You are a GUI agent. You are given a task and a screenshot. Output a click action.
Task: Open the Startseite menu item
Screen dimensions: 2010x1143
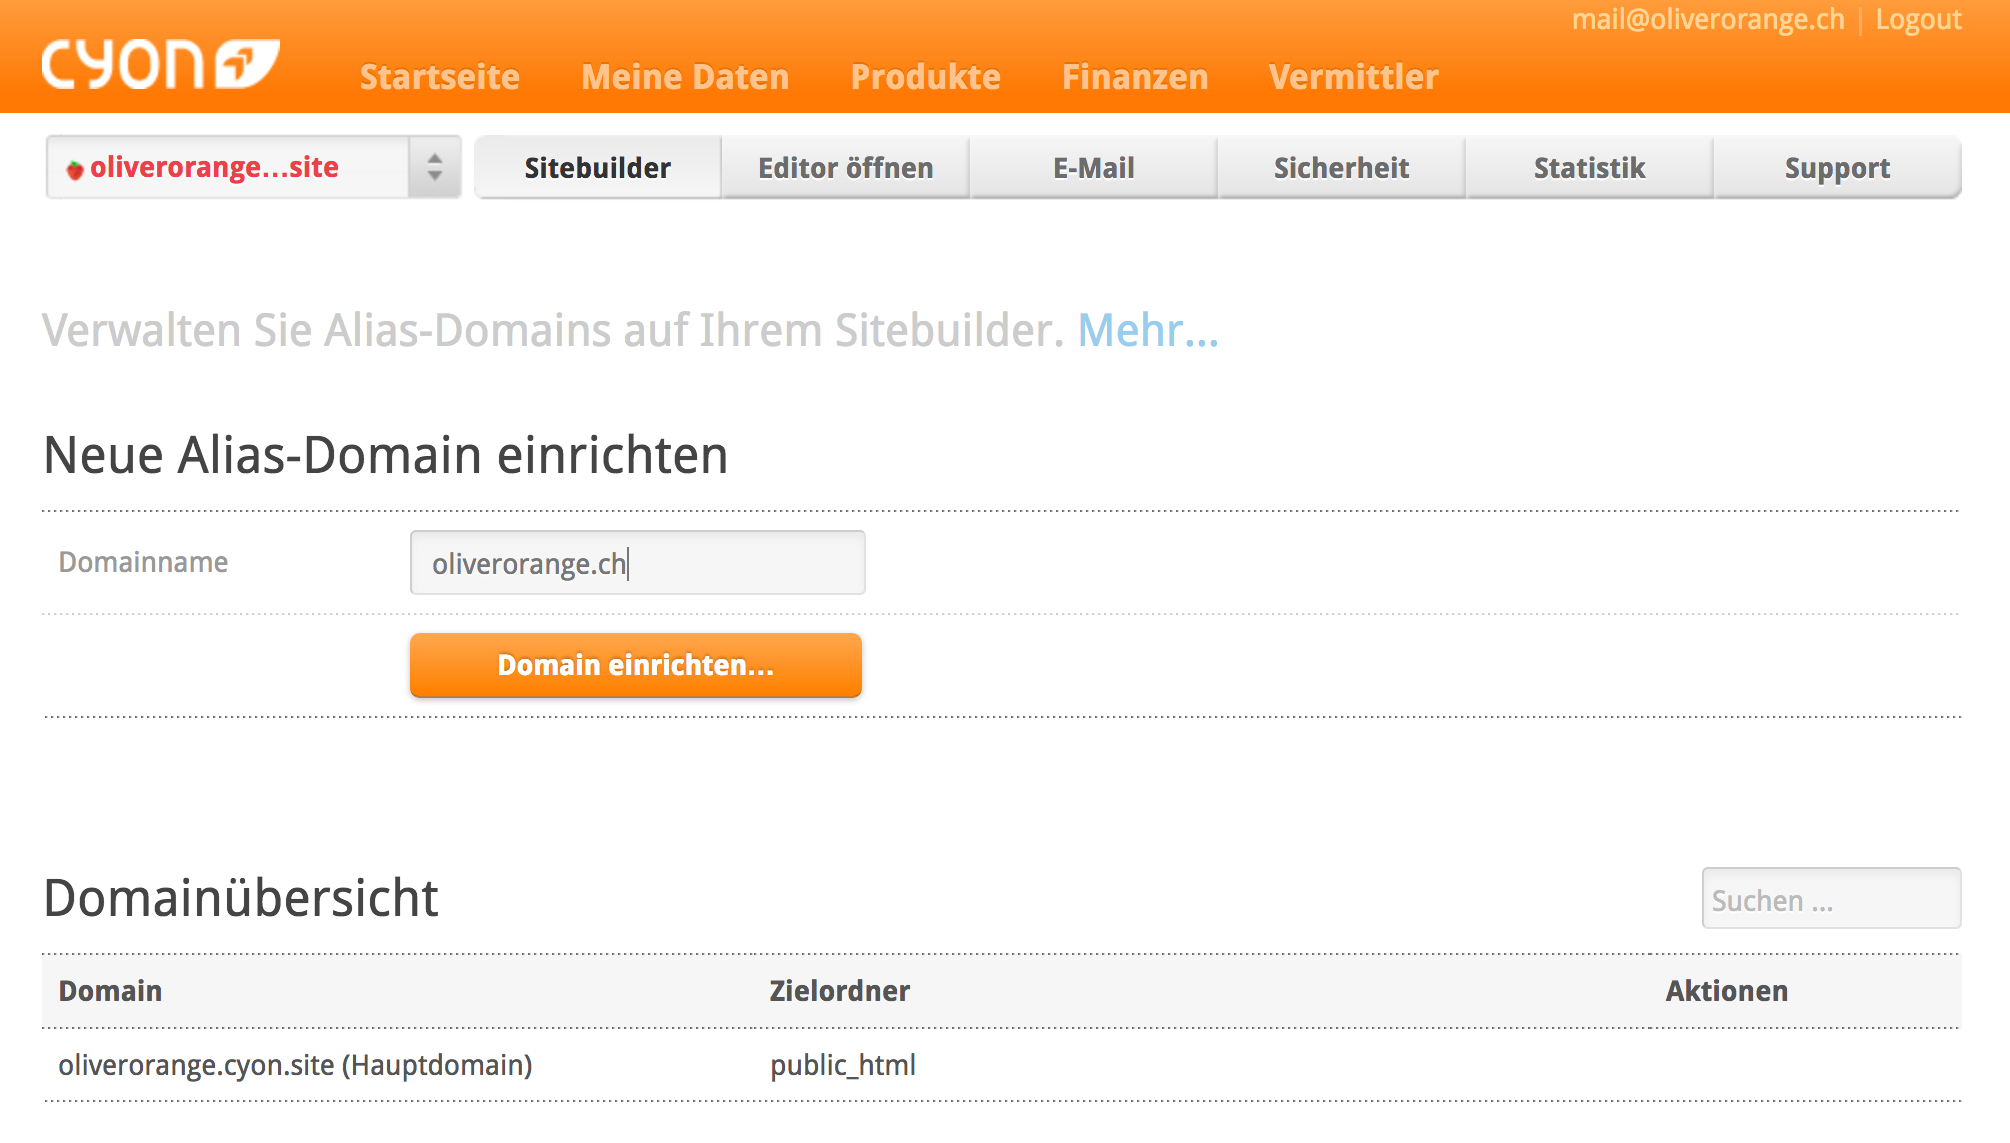pyautogui.click(x=439, y=77)
